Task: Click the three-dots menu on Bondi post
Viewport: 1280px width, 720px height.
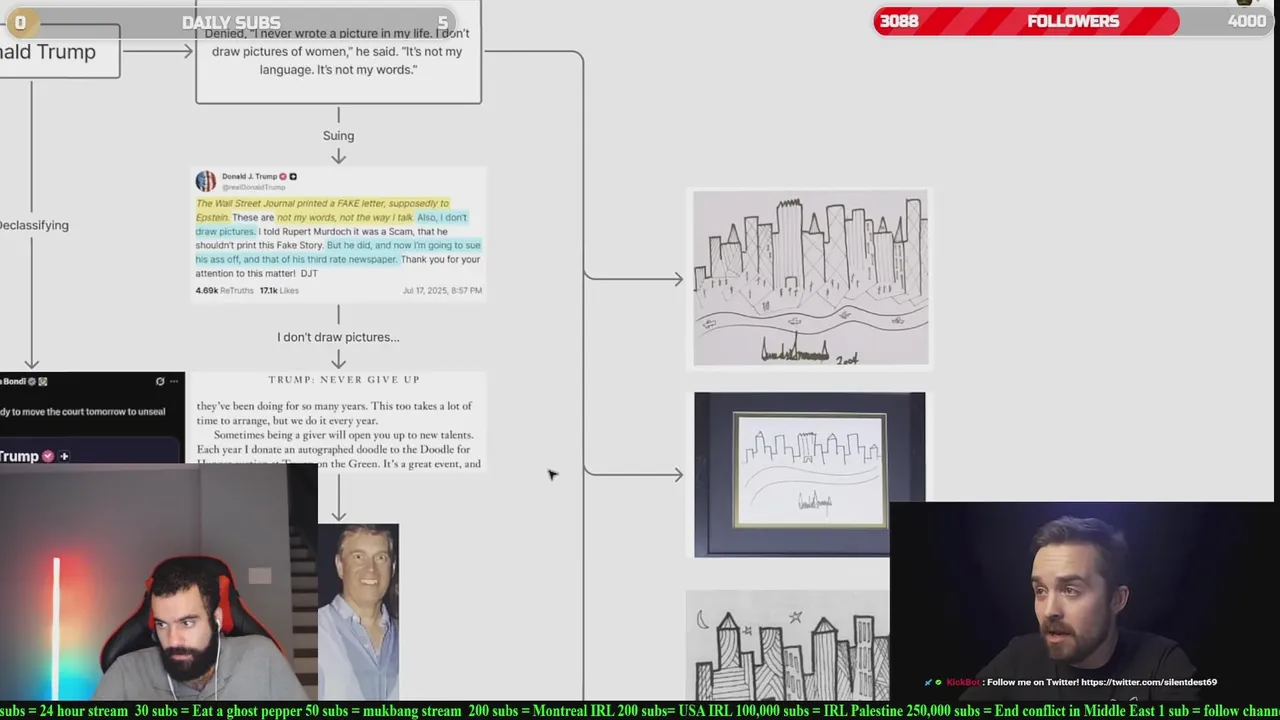Action: click(175, 381)
